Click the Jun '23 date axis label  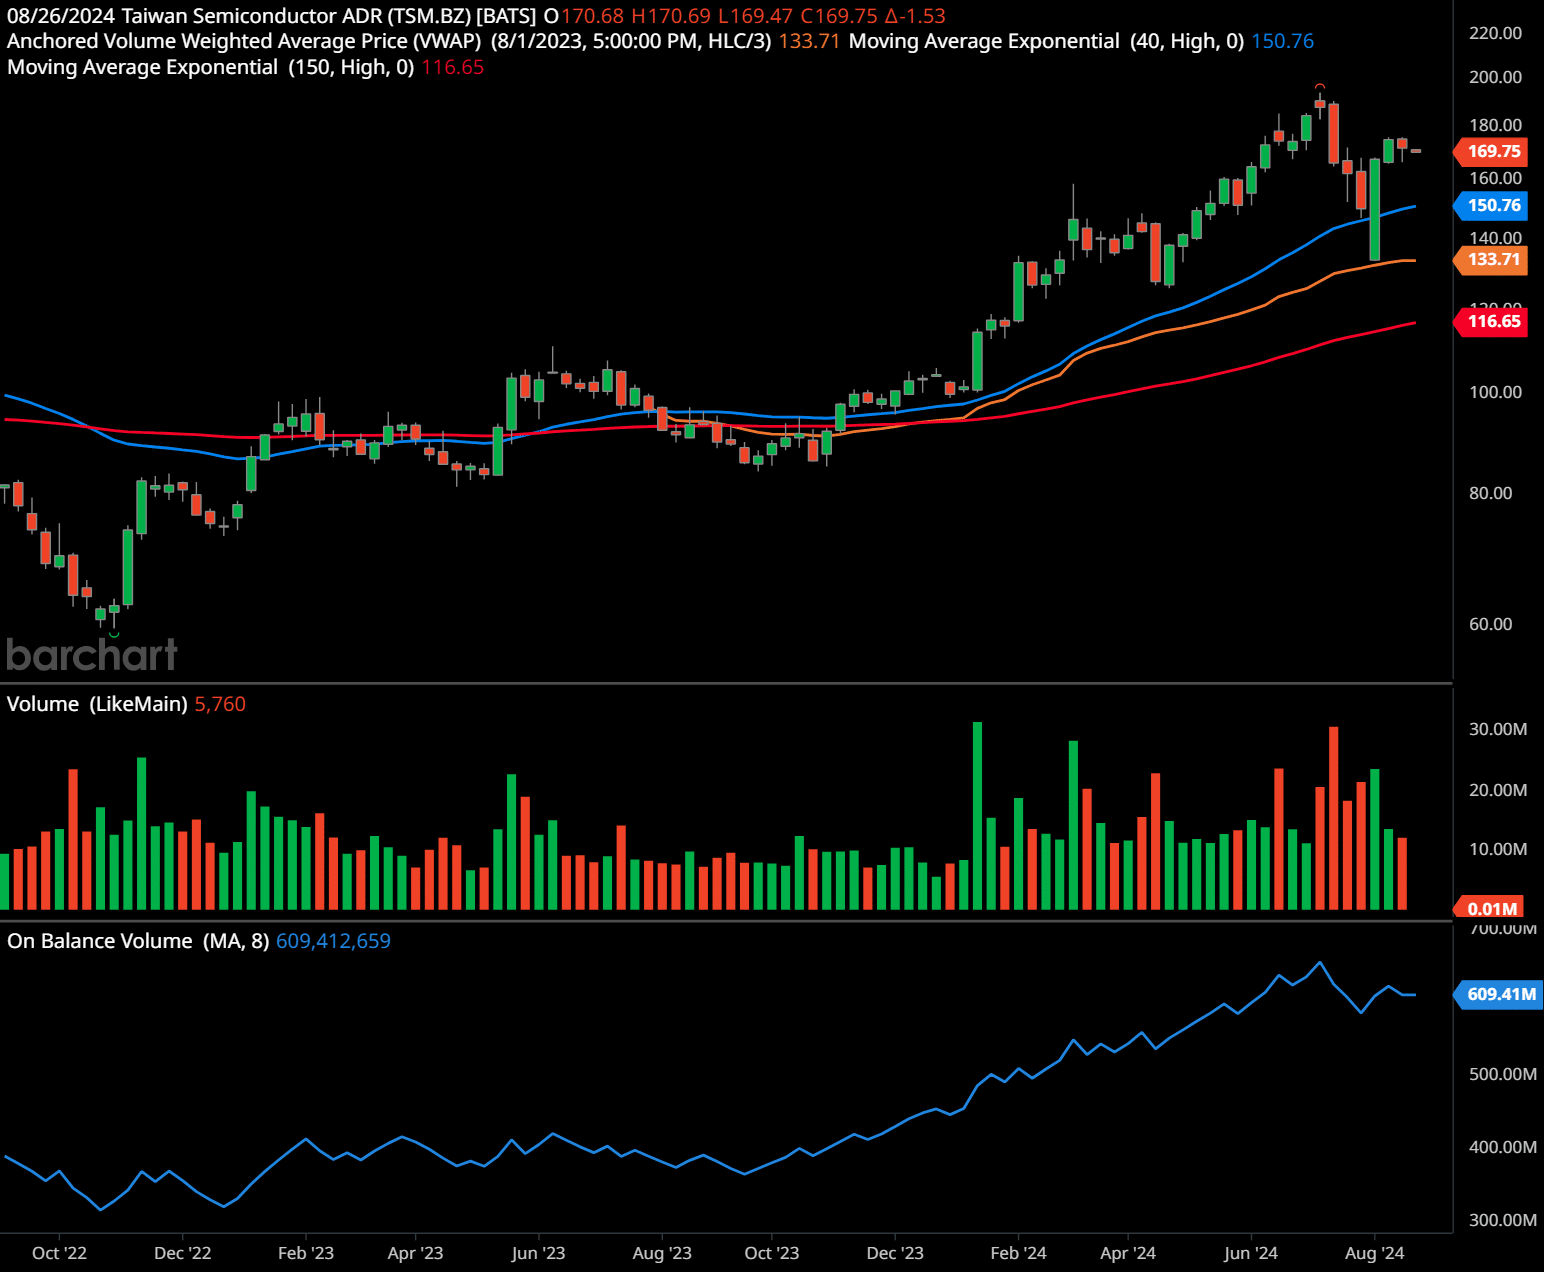[x=538, y=1253]
